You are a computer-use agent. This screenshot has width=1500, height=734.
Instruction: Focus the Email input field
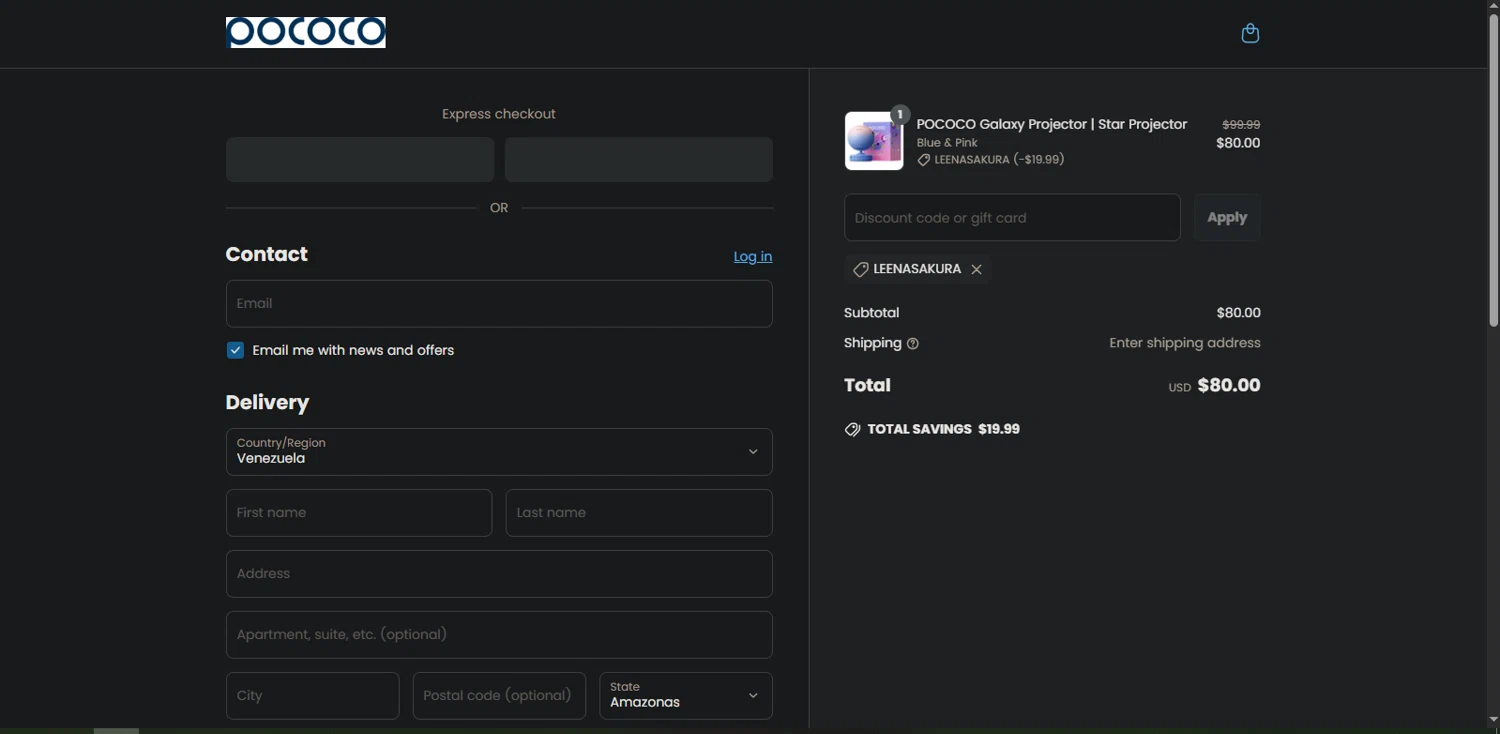click(499, 304)
